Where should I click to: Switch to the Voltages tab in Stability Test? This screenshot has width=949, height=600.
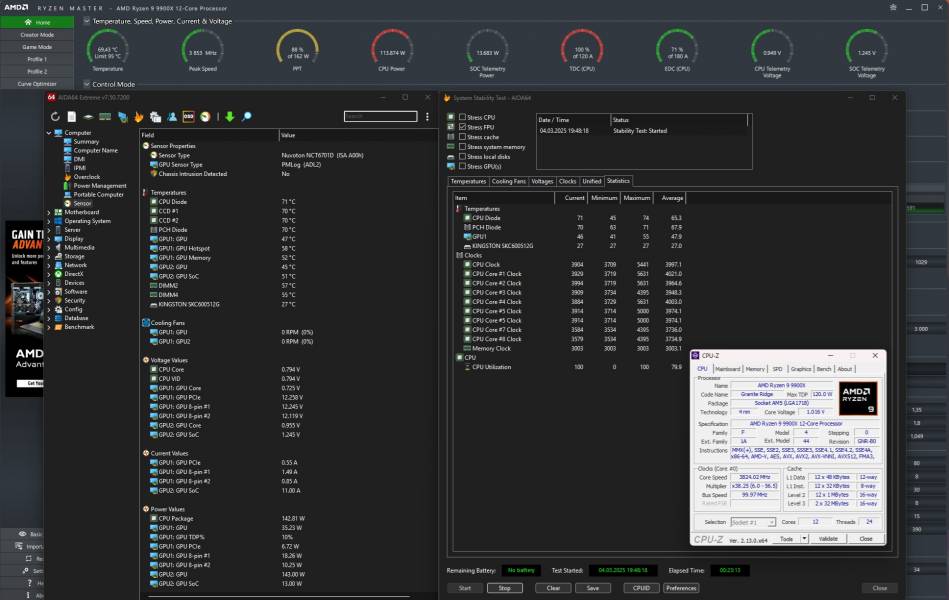click(542, 181)
